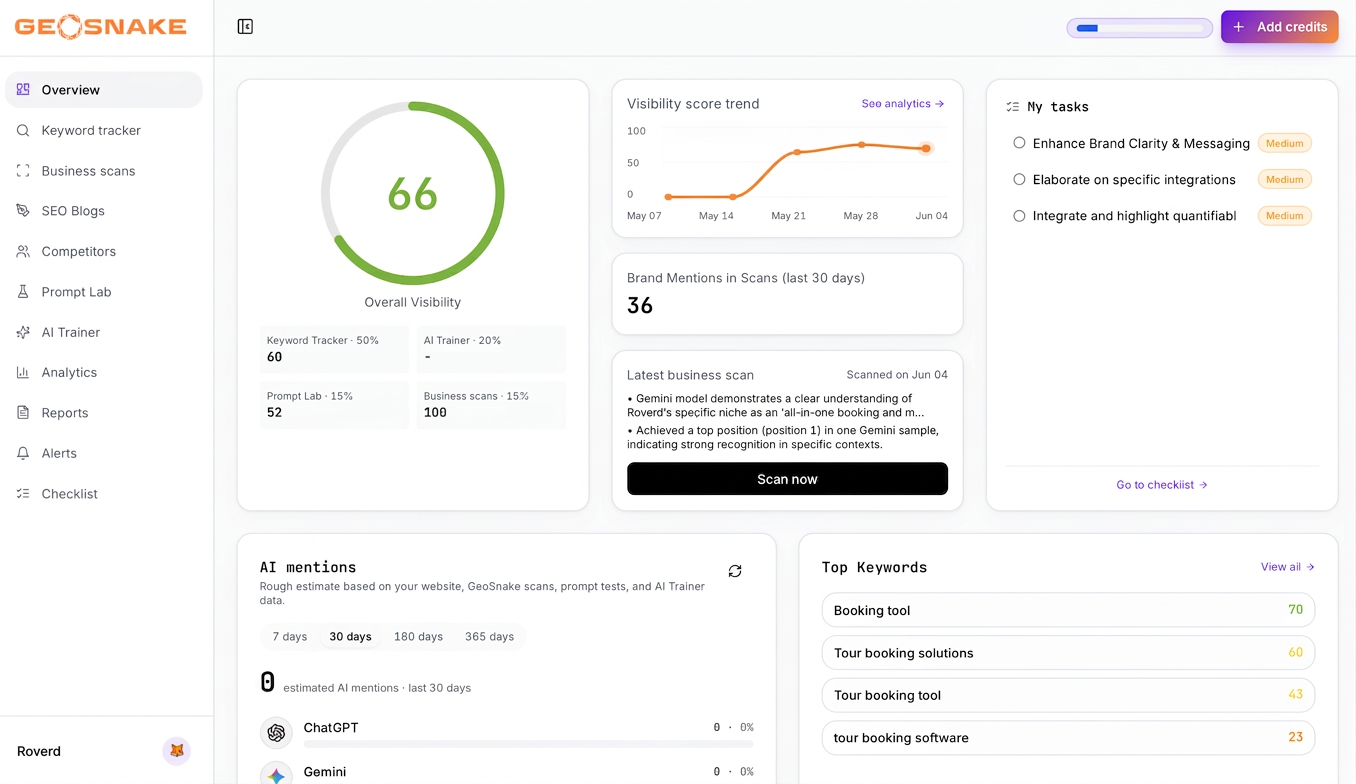
Task: Navigate to Prompt Lab
Action: pos(104,292)
